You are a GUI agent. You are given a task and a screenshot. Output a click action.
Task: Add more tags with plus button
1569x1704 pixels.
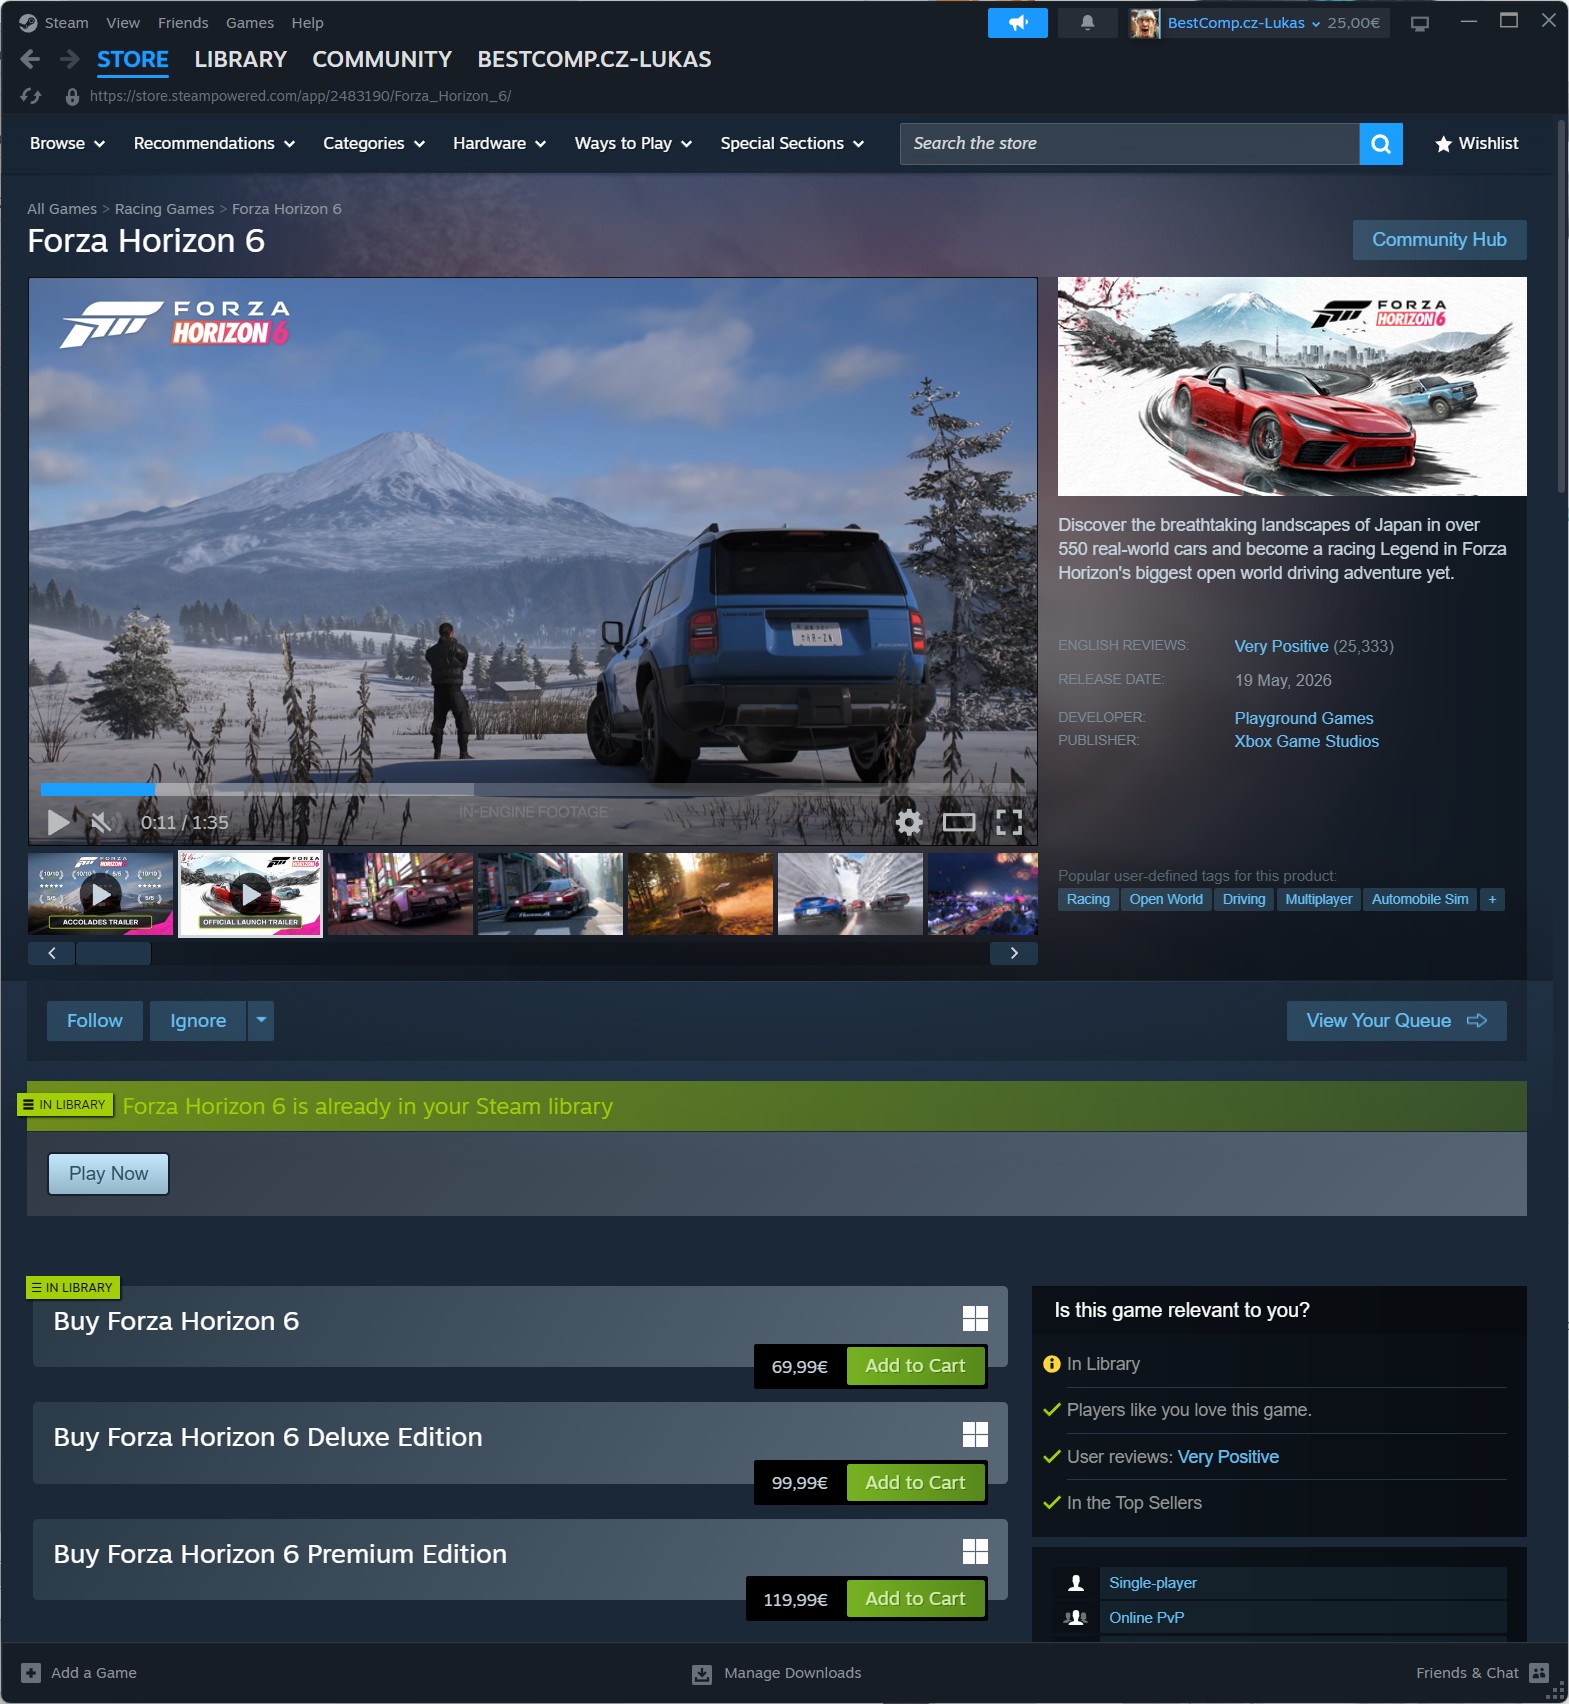(1492, 899)
